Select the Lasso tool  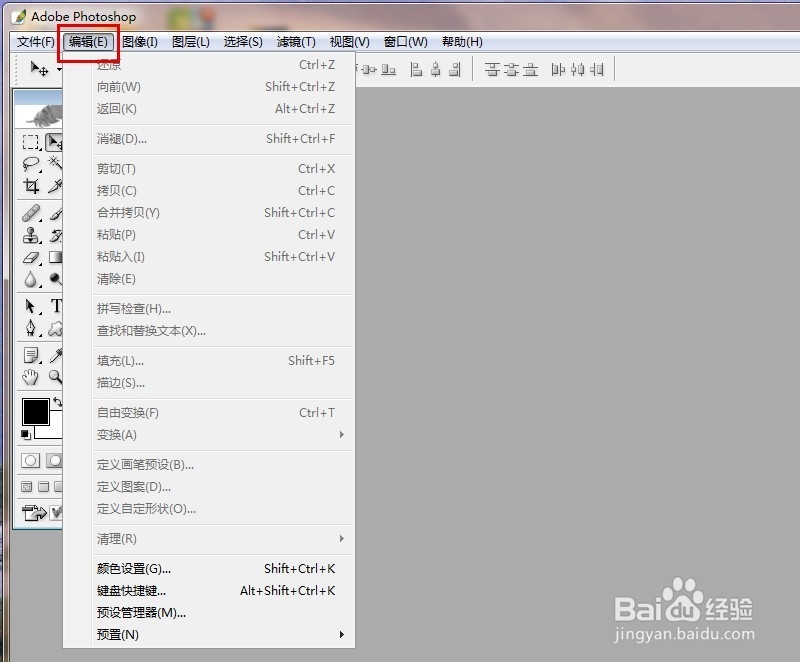coord(31,164)
